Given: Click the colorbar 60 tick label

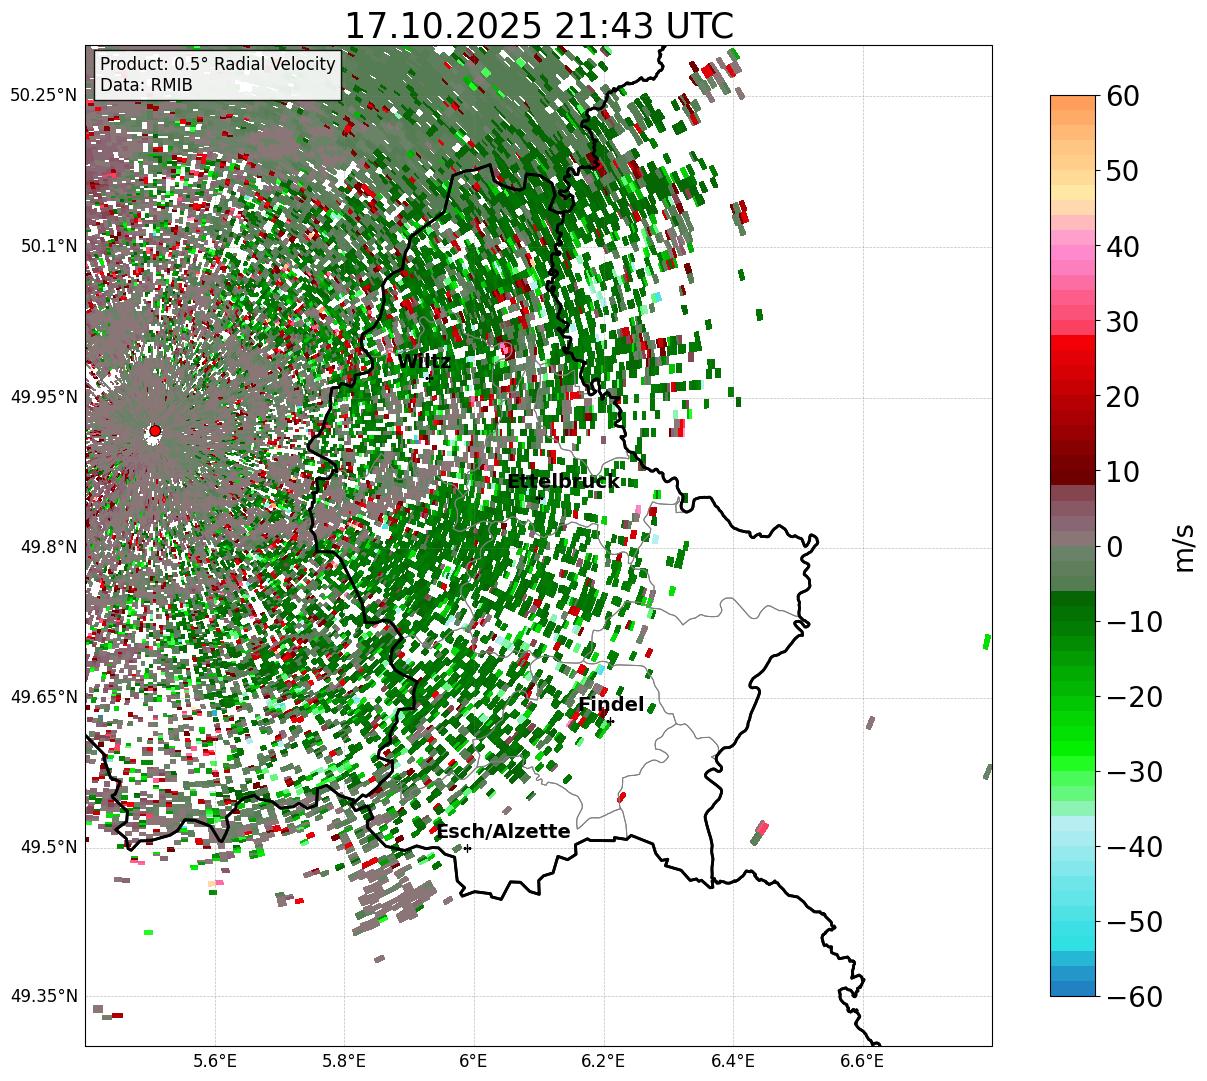Looking at the screenshot, I should click(x=1125, y=96).
